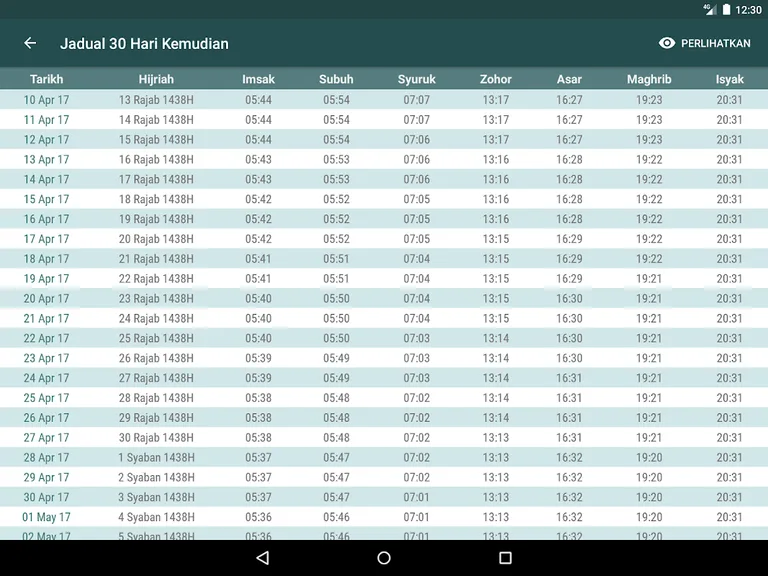Screen dimensions: 768x576
Task: Select the 25 Apr 17 date cell
Action: pos(47,398)
